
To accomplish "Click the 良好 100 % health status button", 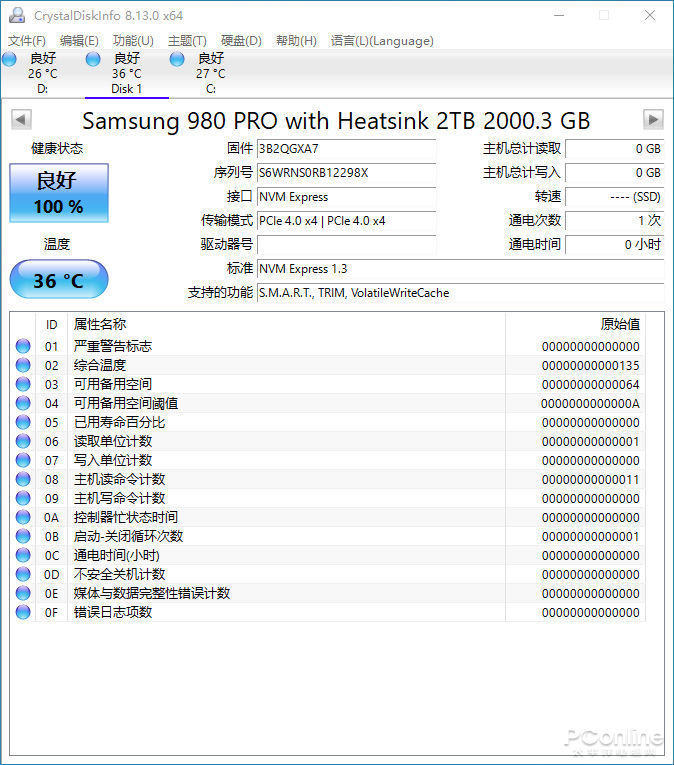I will (x=59, y=193).
